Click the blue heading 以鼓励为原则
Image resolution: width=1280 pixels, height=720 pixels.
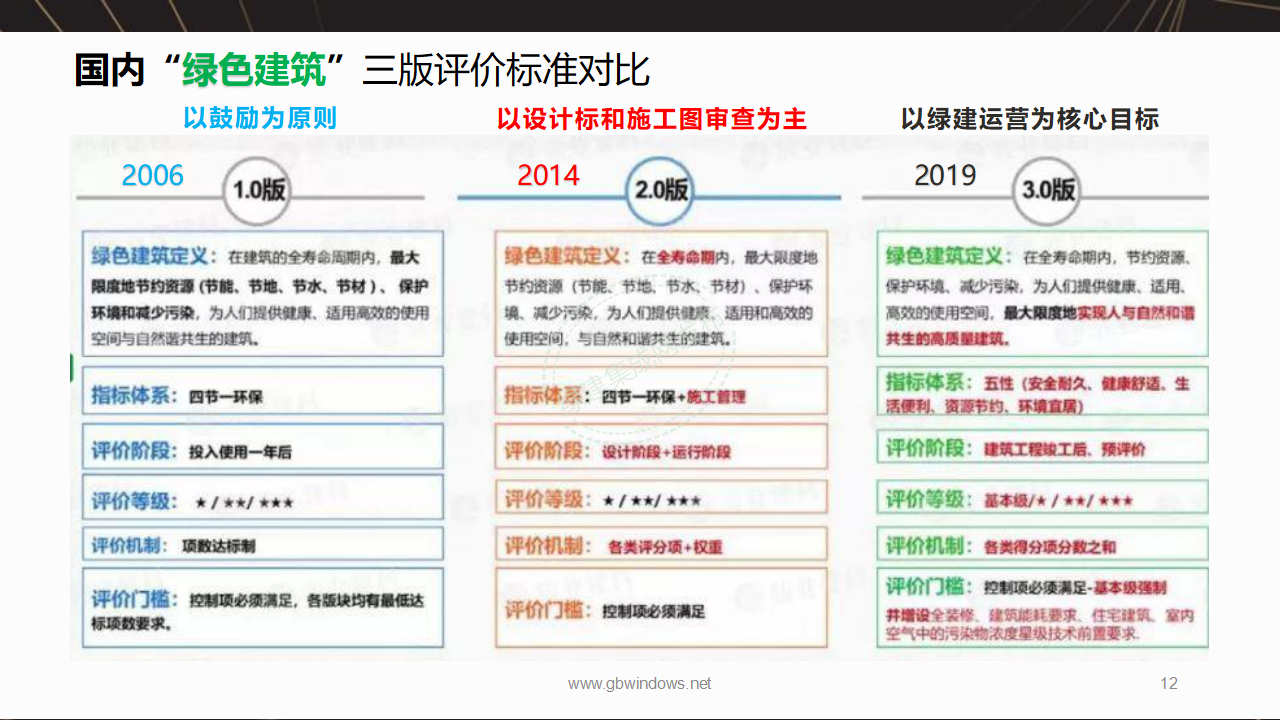[x=260, y=118]
